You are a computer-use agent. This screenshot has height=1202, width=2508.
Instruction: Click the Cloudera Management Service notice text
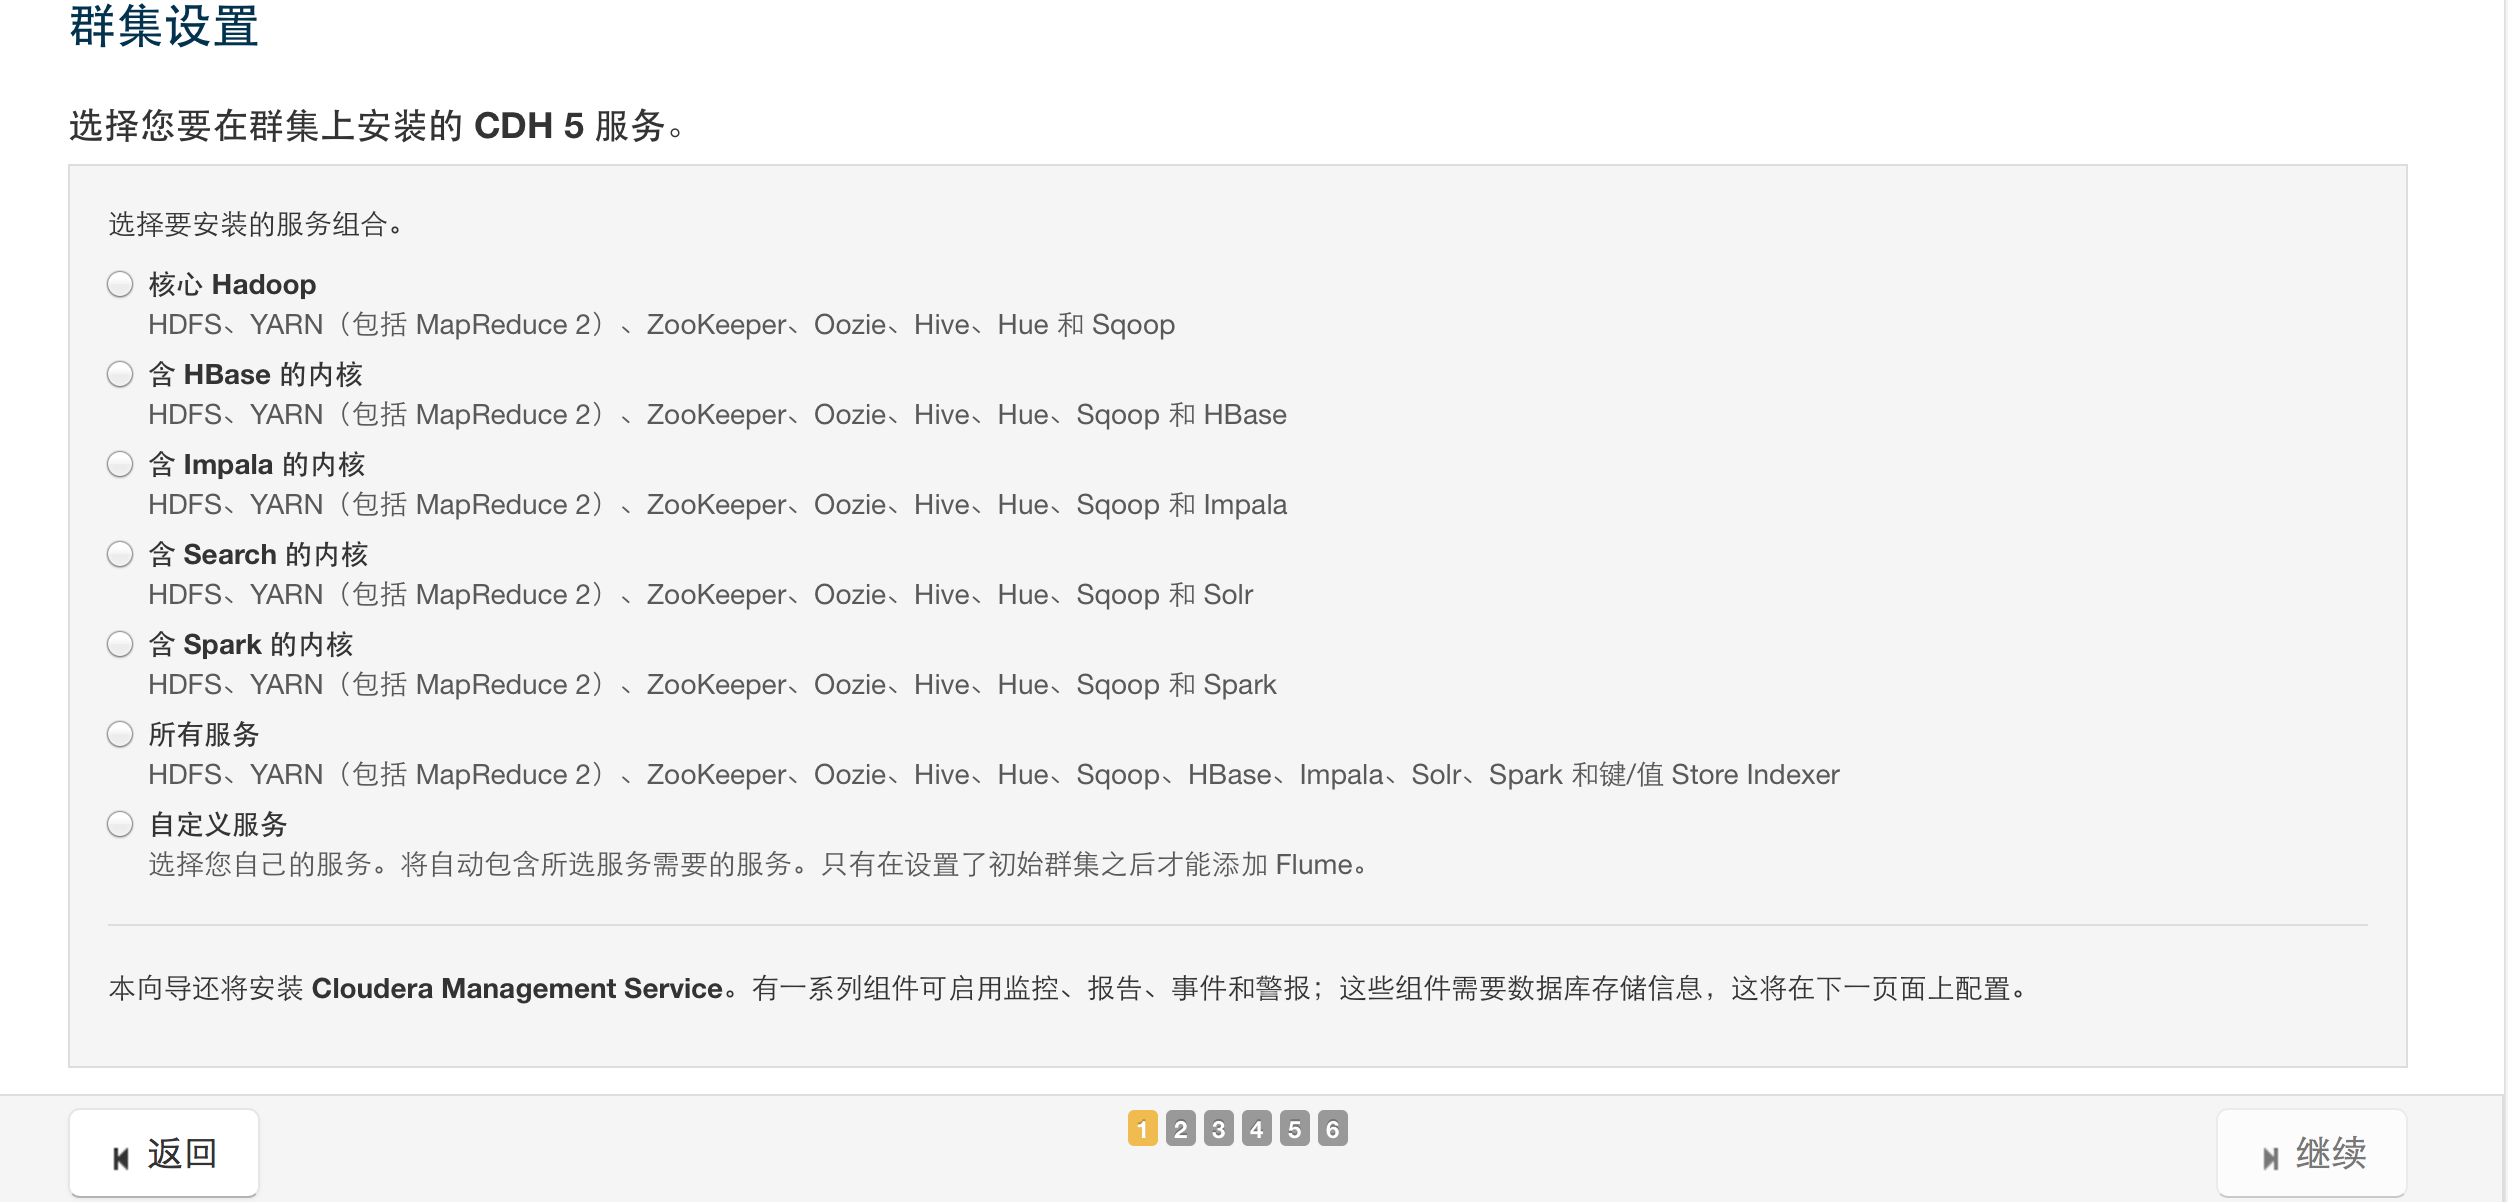point(1068,989)
